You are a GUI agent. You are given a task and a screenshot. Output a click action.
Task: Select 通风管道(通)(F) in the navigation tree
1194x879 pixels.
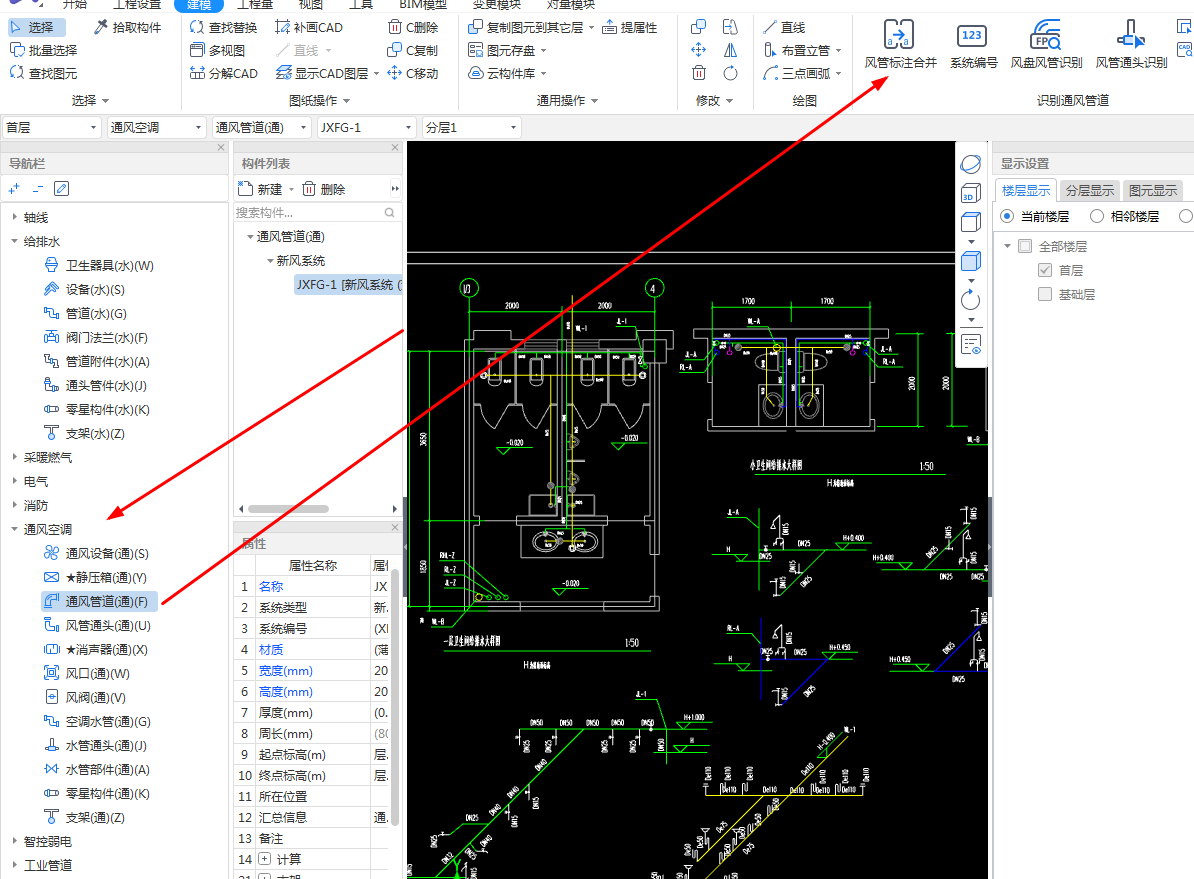pyautogui.click(x=100, y=602)
